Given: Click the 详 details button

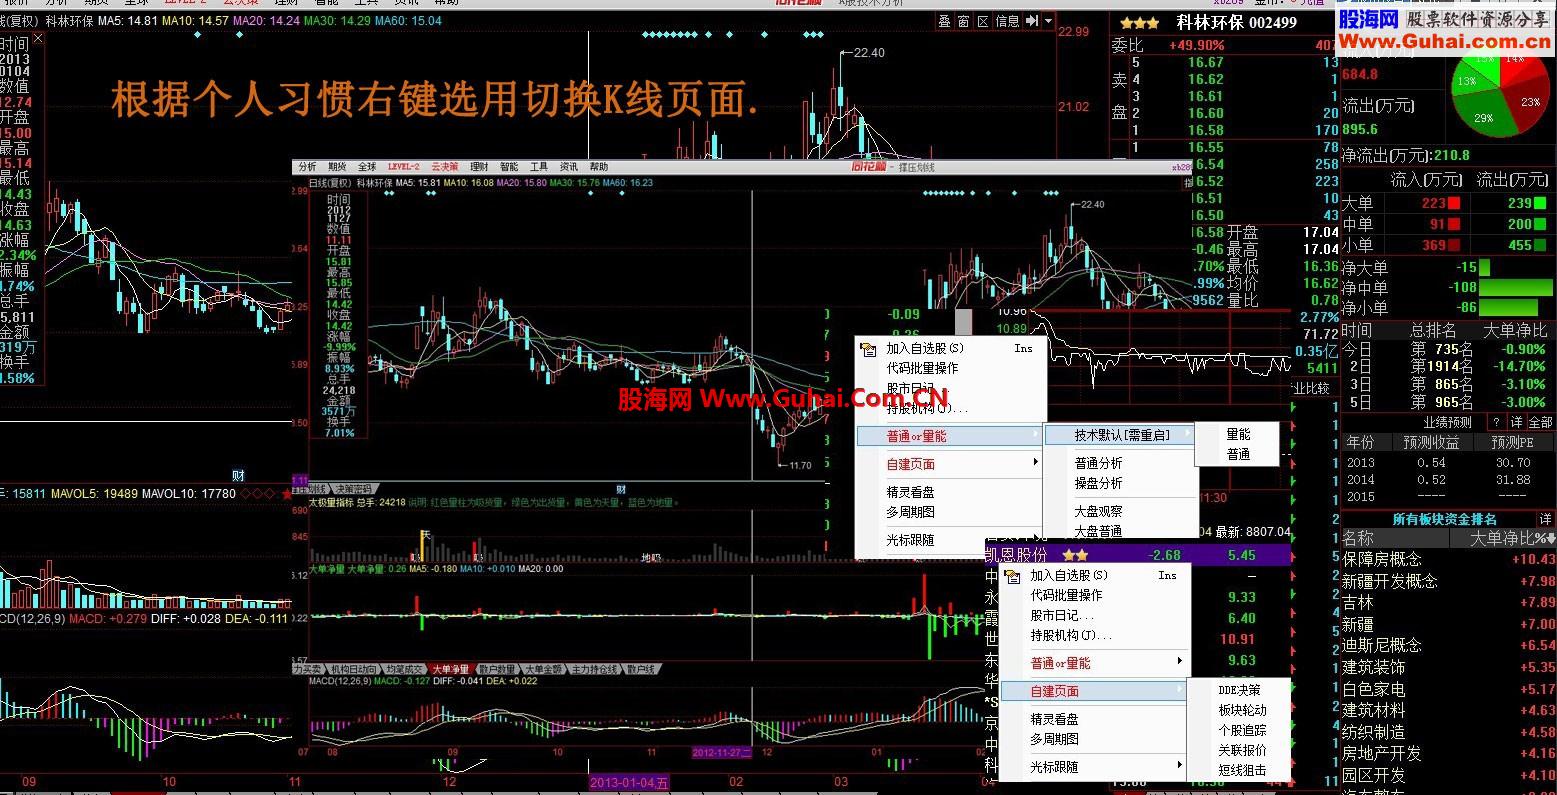Looking at the screenshot, I should 1516,422.
